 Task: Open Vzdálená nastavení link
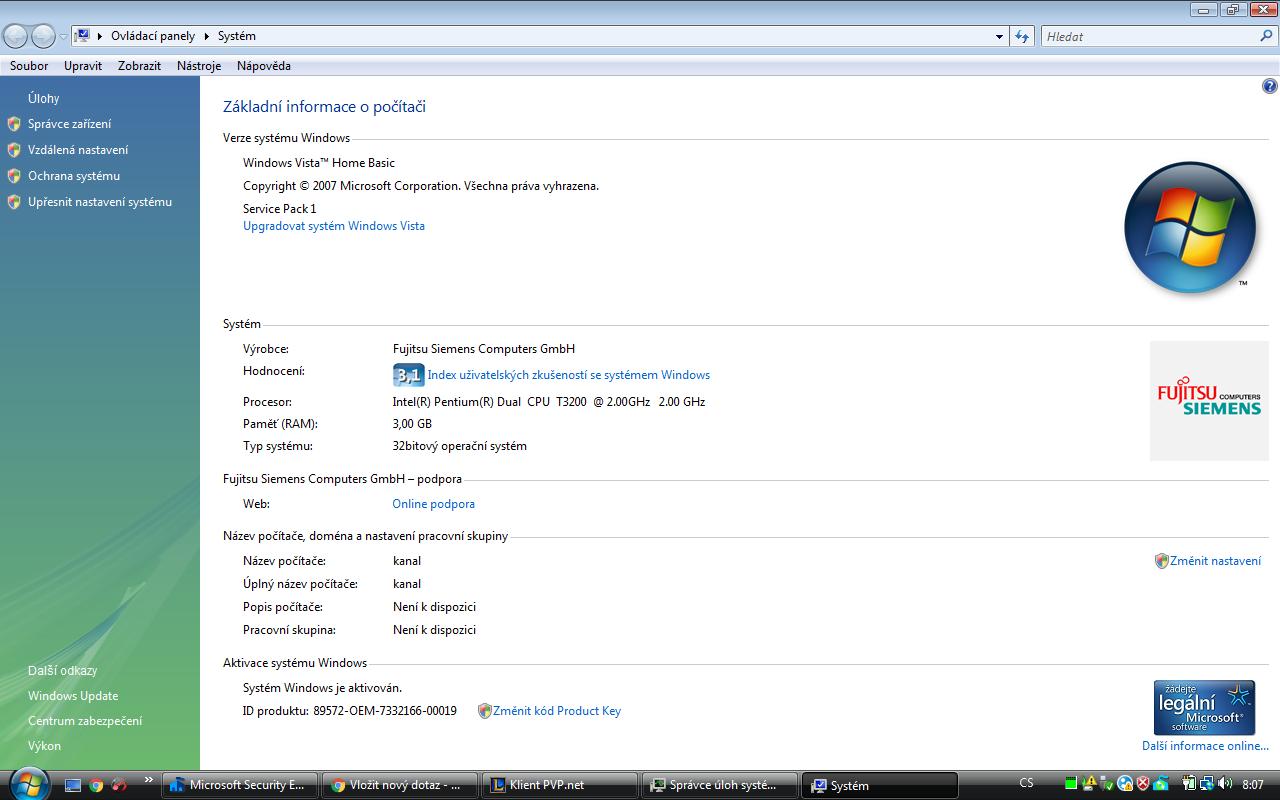click(x=78, y=150)
